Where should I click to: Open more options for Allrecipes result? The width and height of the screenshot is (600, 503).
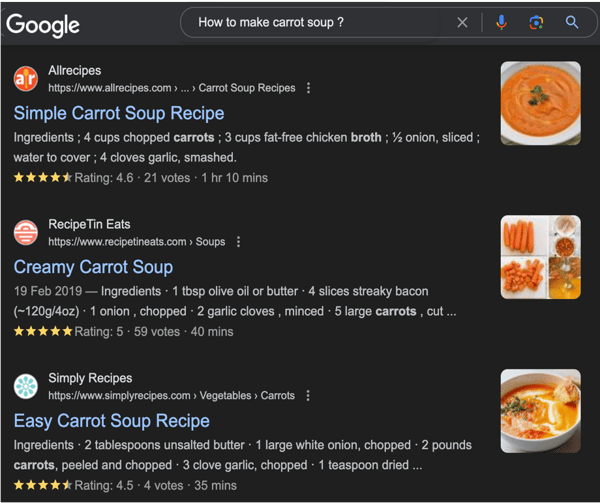(308, 88)
